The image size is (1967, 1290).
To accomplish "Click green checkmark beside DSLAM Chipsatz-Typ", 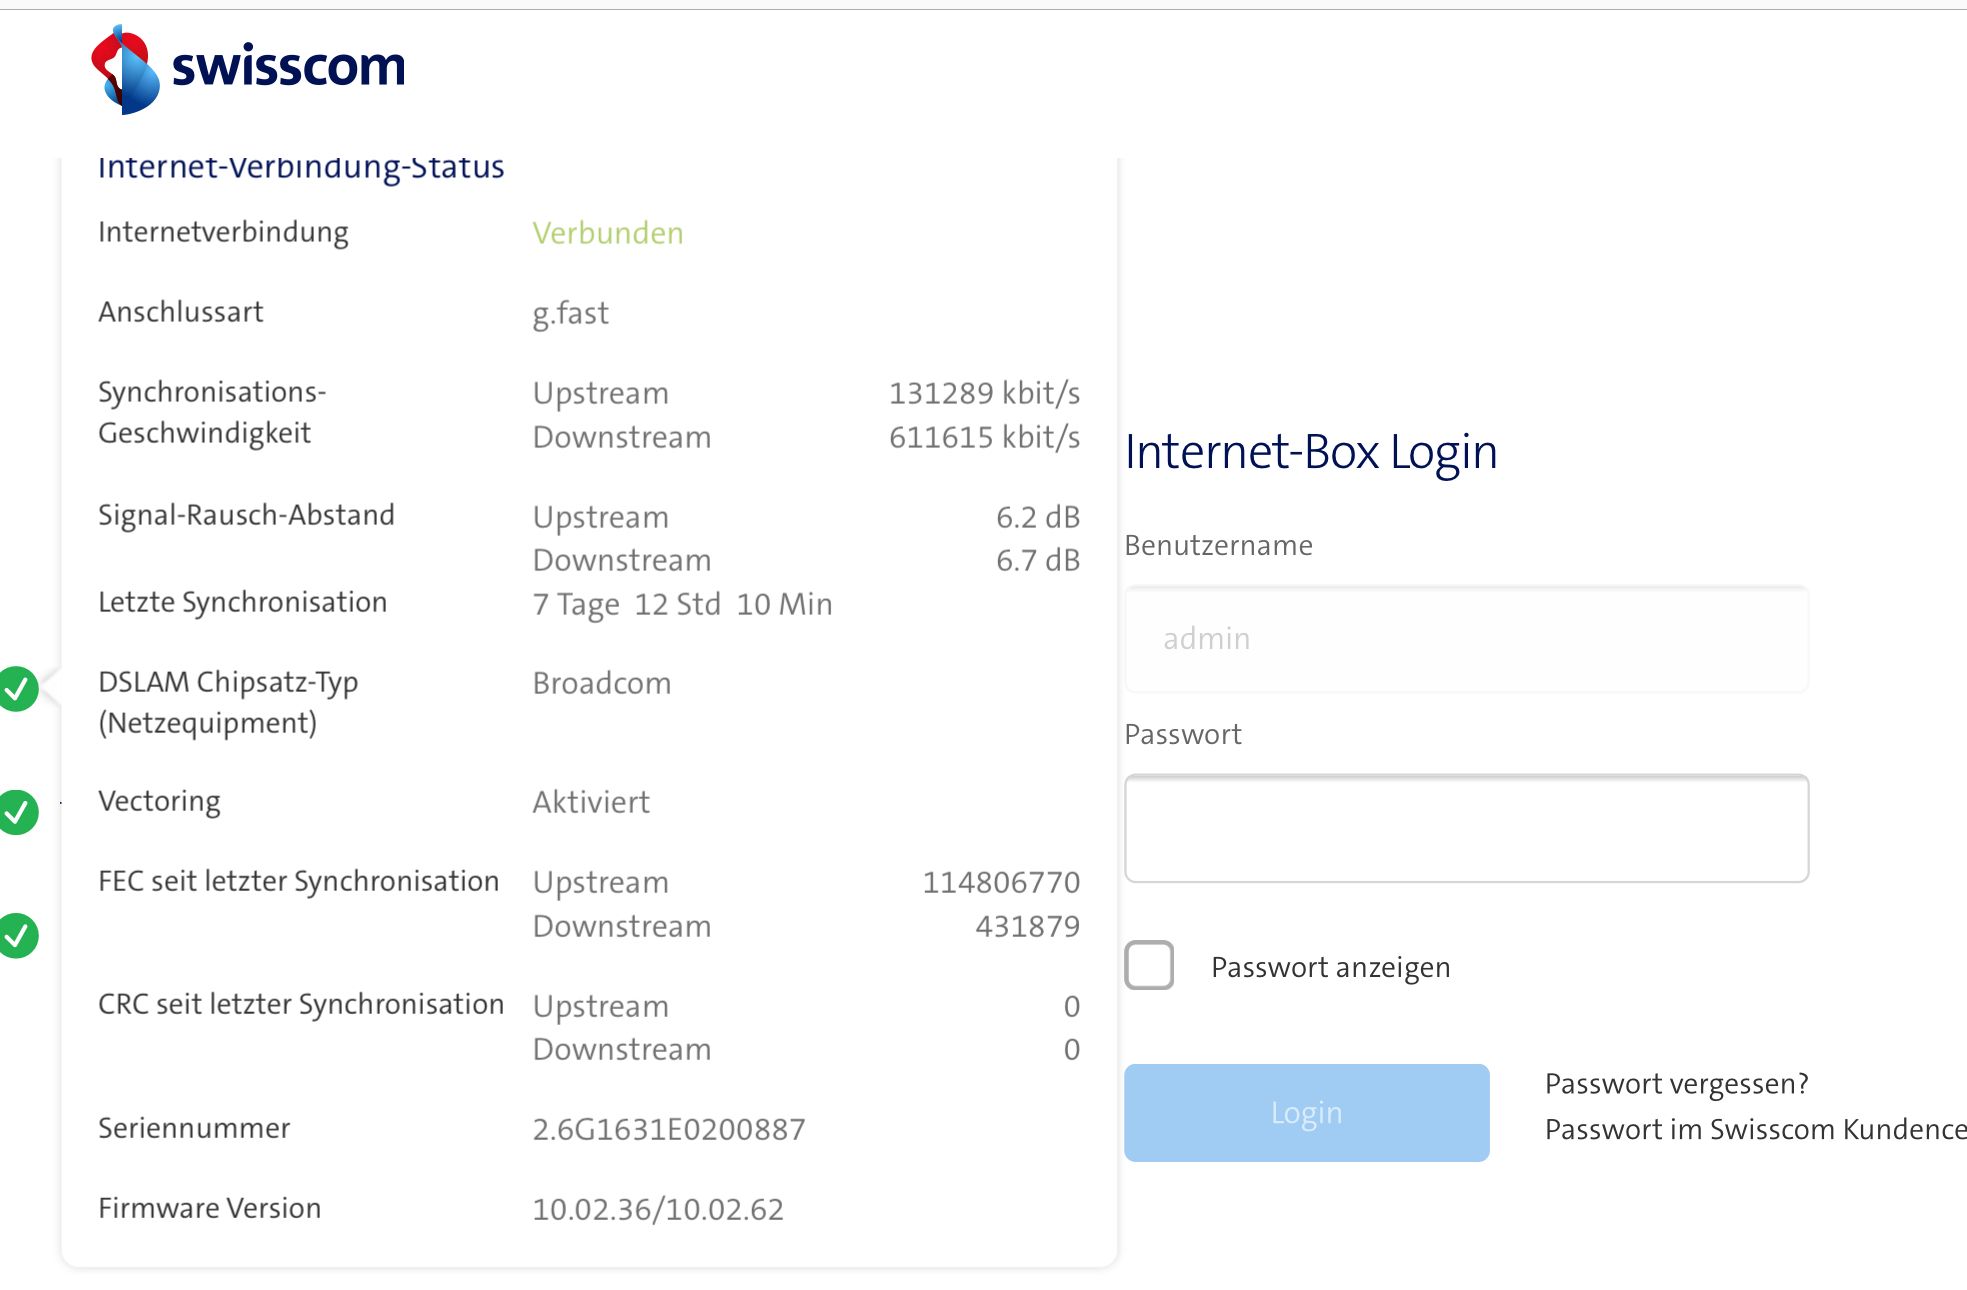I will point(18,689).
